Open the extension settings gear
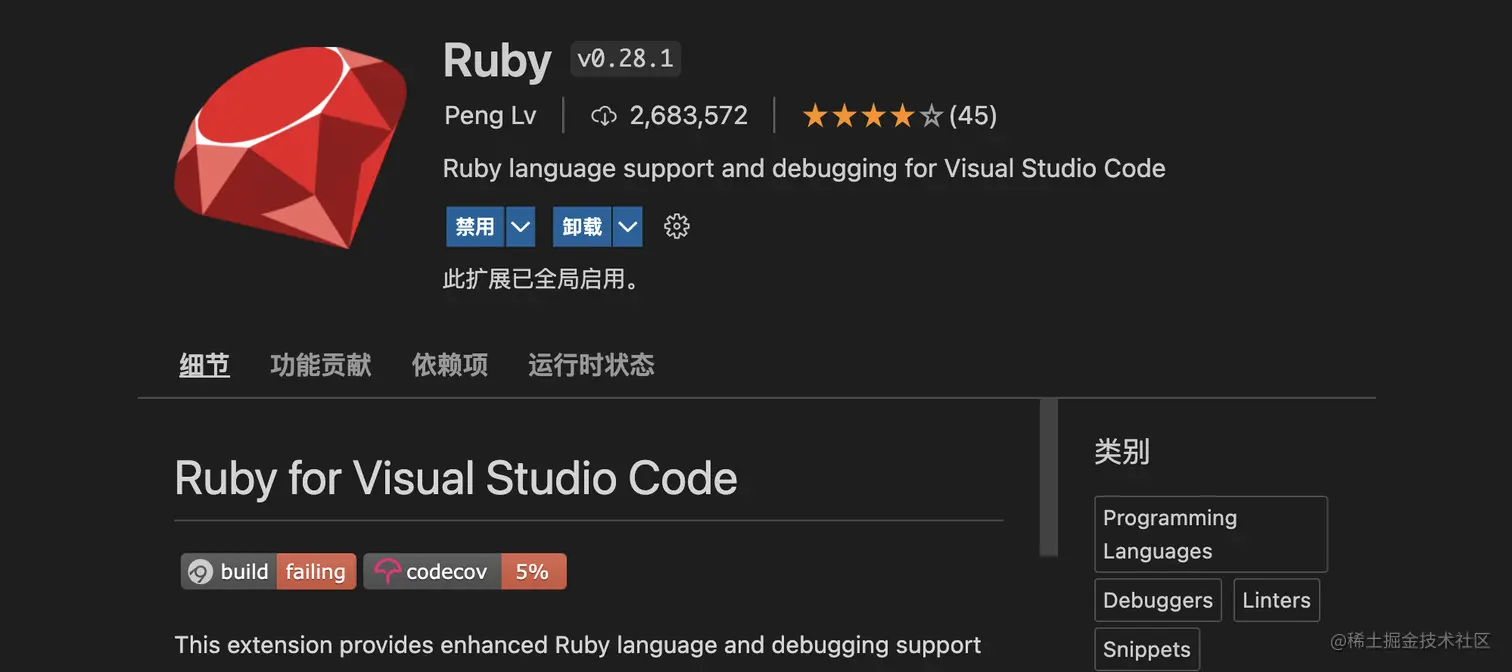Viewport: 1512px width, 672px height. (677, 227)
